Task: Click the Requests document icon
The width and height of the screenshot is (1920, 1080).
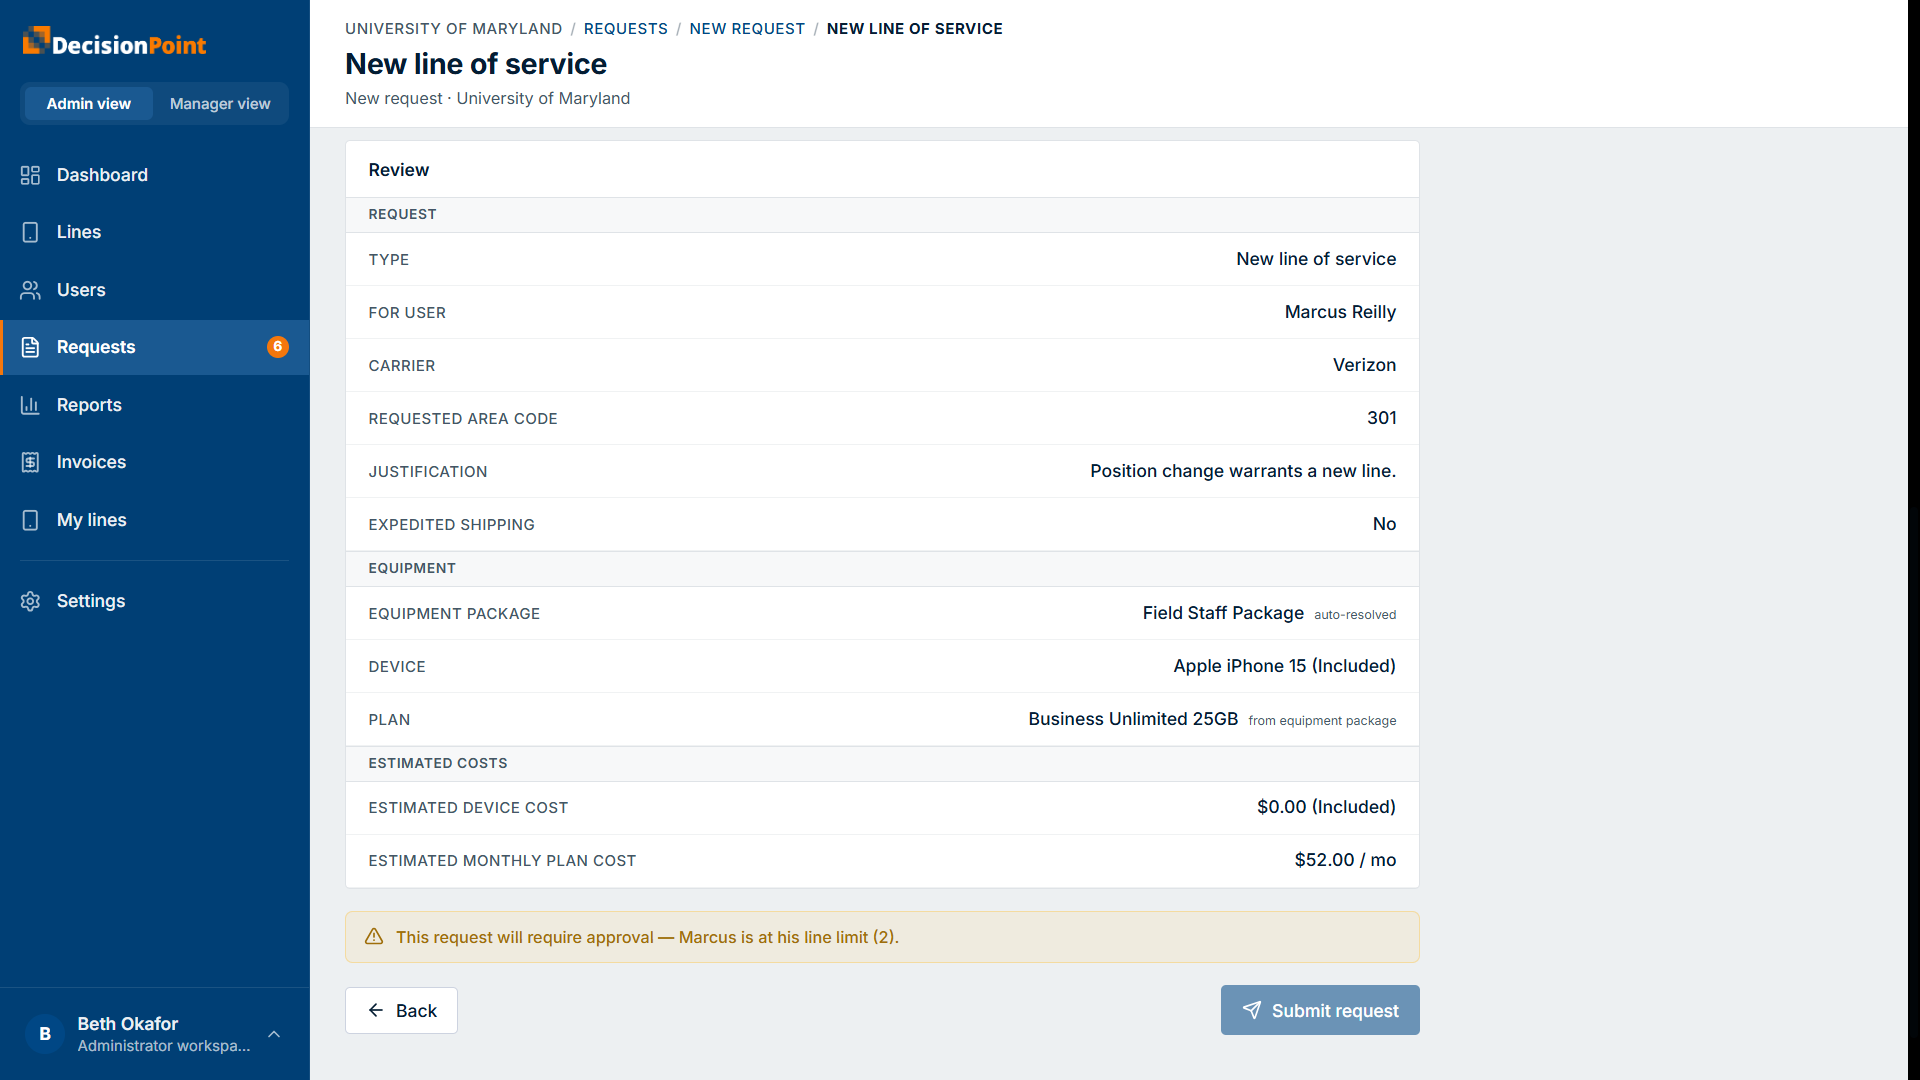Action: pyautogui.click(x=30, y=347)
